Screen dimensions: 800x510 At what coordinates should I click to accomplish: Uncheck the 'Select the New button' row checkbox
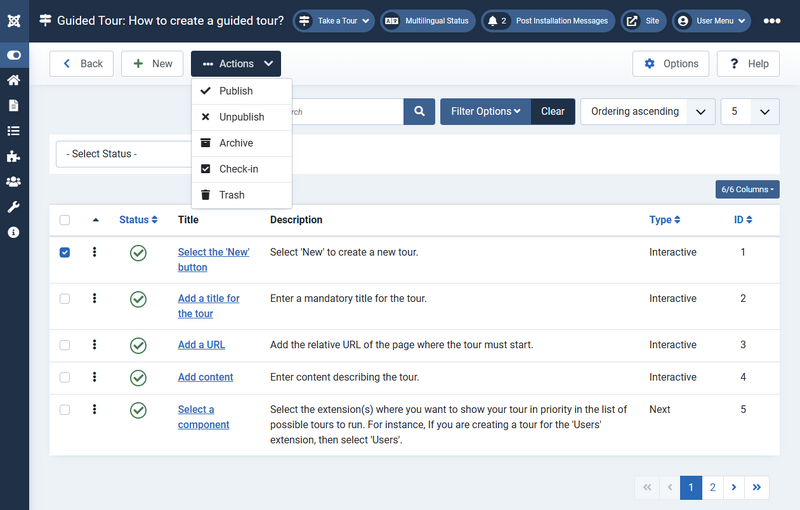tap(65, 253)
